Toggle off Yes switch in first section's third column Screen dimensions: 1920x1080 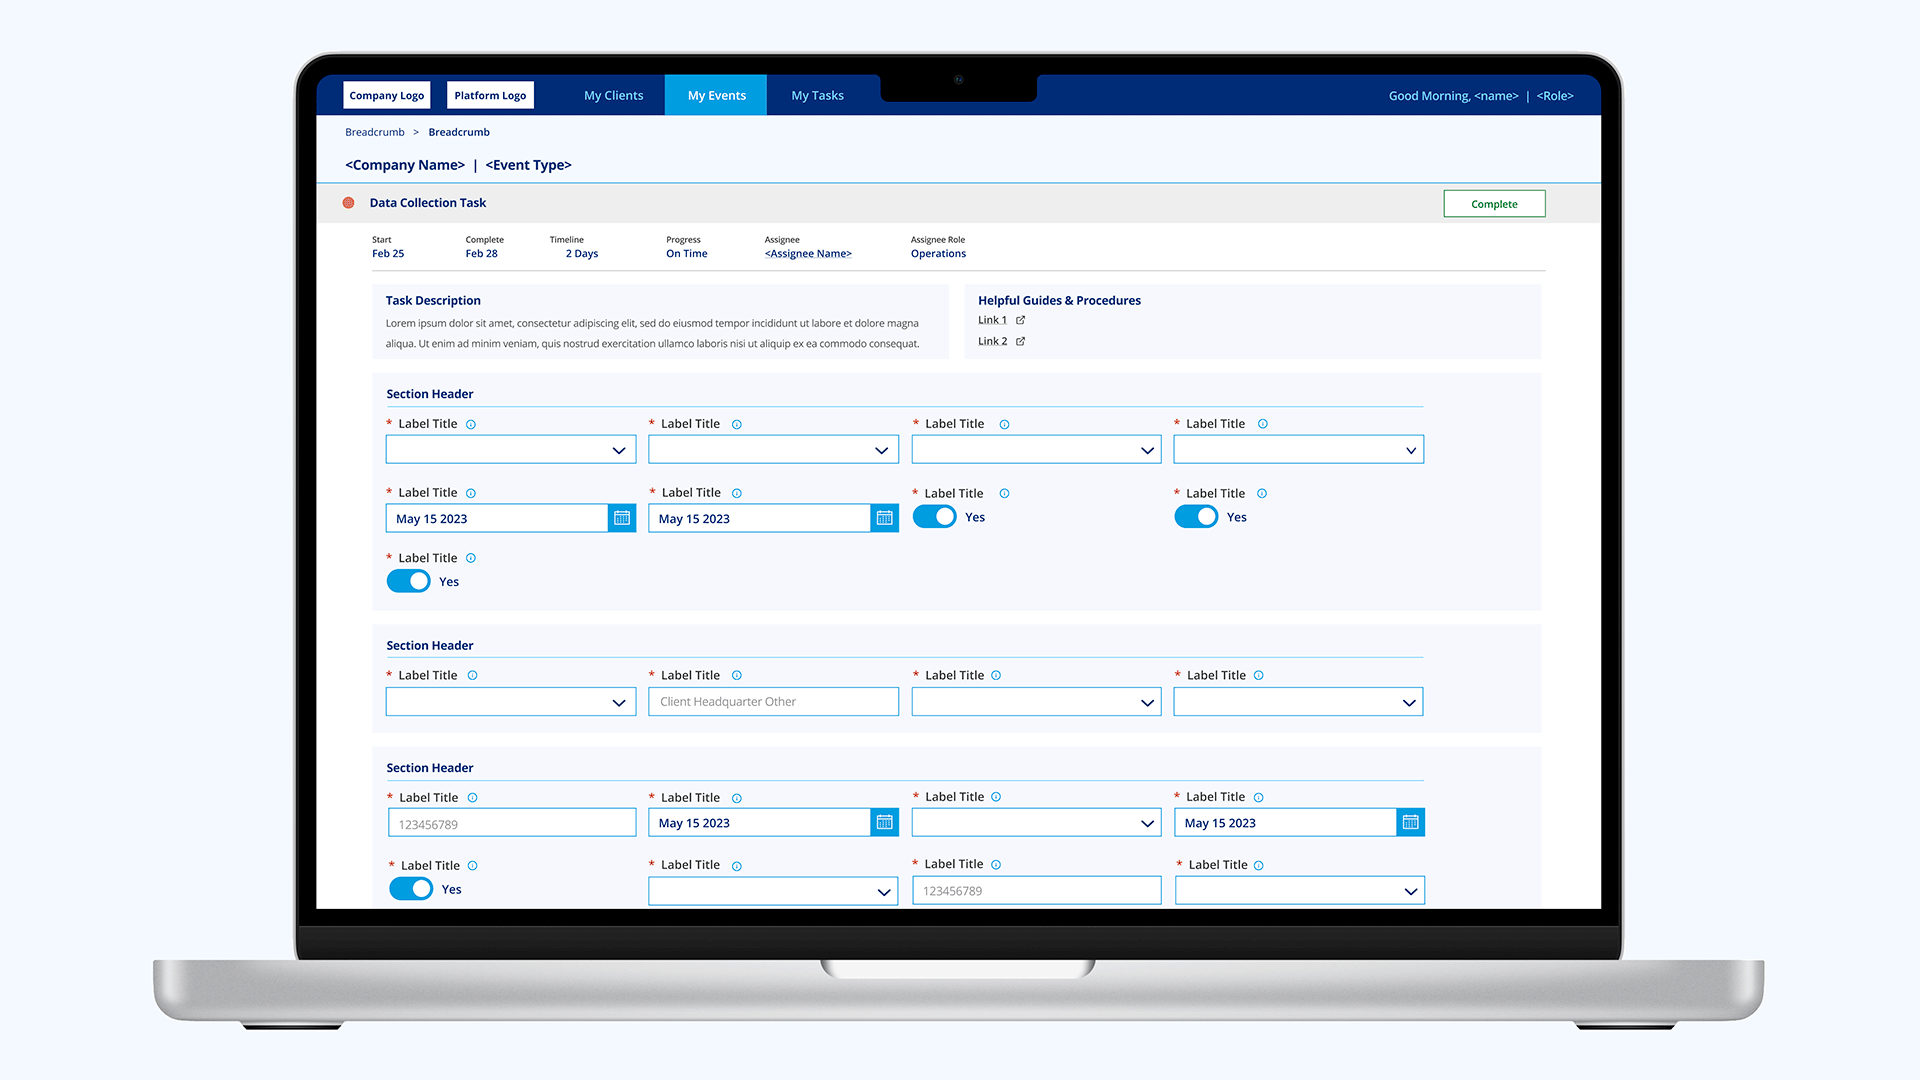(x=935, y=517)
